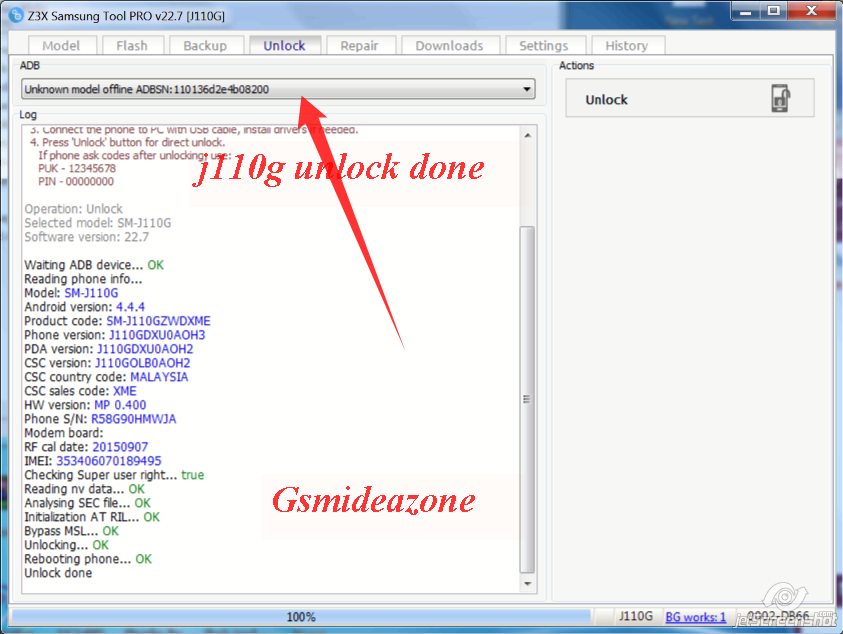843x634 pixels.
Task: Close the Z3X Samsung Tool window
Action: click(811, 12)
